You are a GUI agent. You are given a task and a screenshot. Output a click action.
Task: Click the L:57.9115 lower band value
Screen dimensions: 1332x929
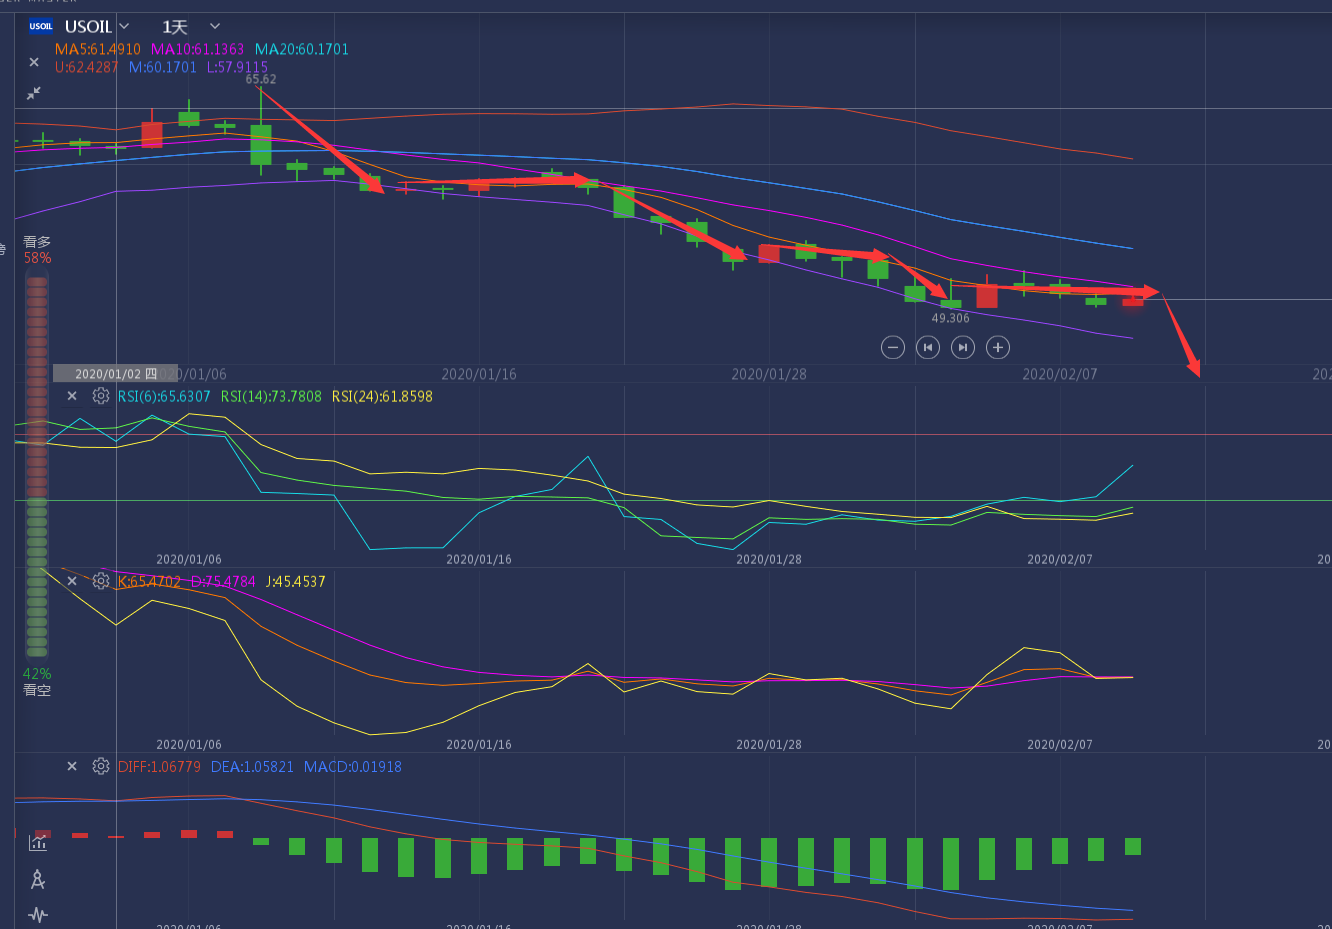point(237,67)
